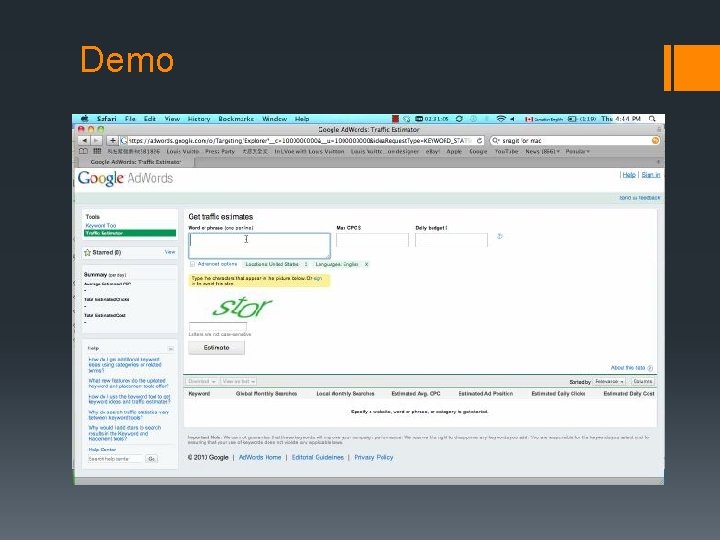The image size is (720, 540).
Task: Open the Bookmarks menu
Action: click(236, 119)
